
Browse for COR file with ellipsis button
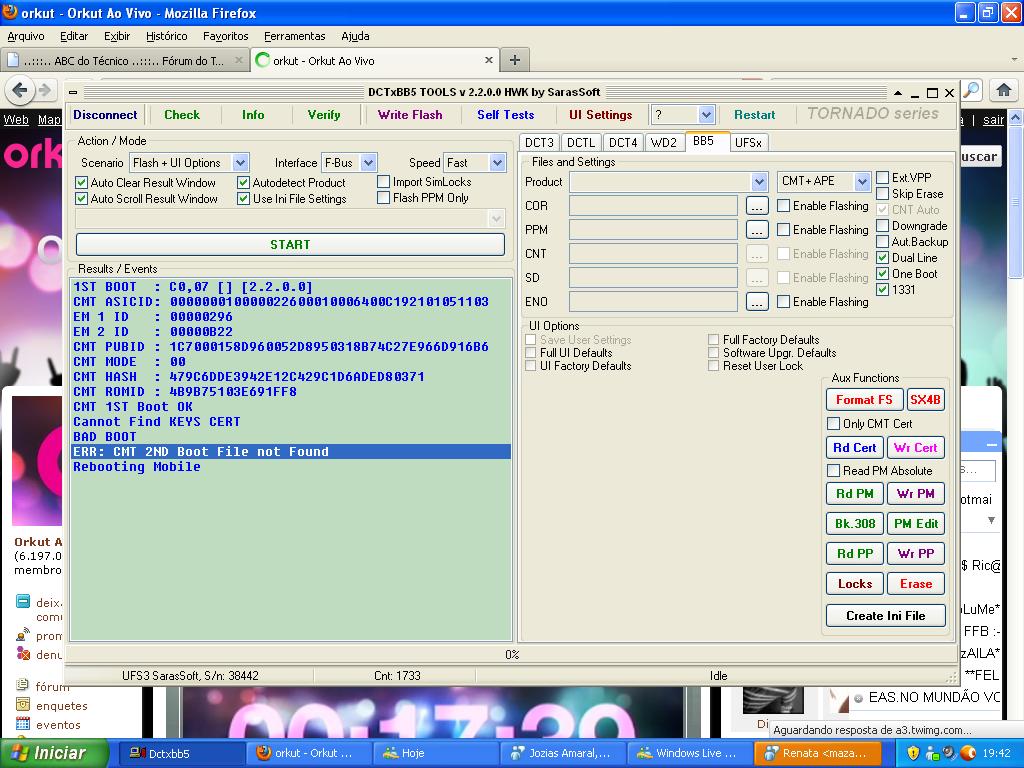click(x=756, y=206)
